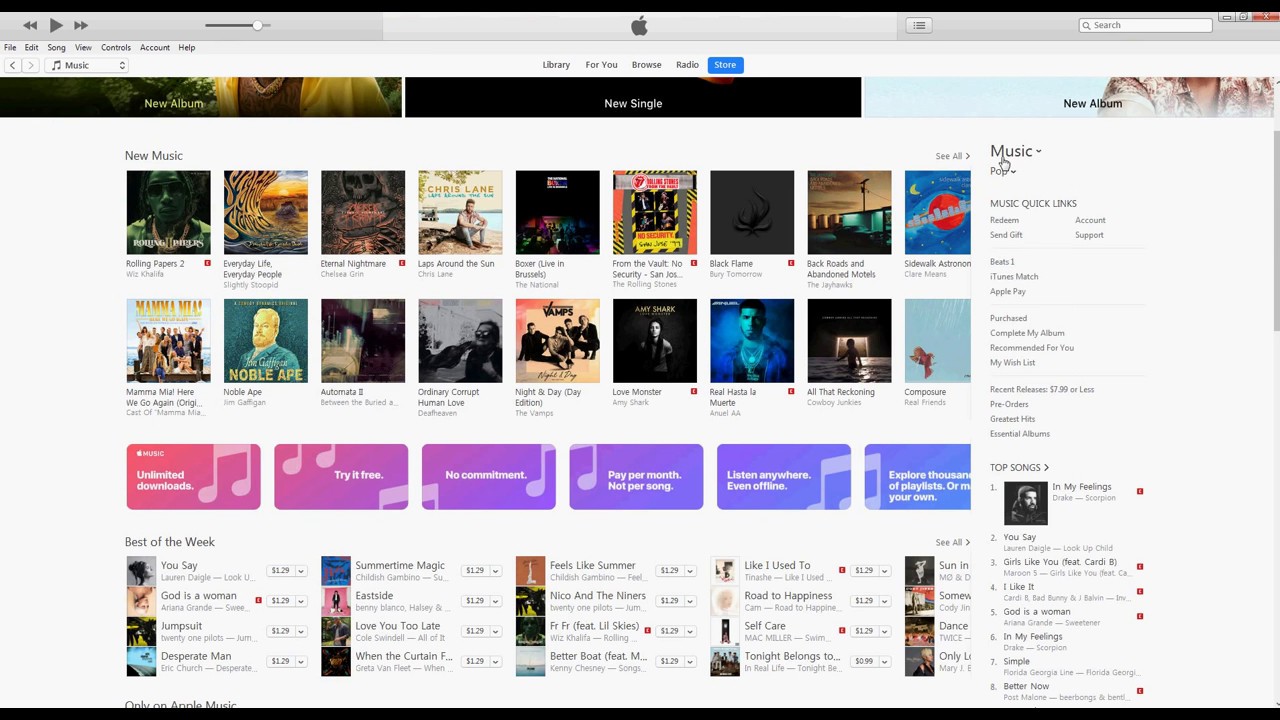This screenshot has height=720, width=1280.
Task: Click the Next track fast-forward button
Action: coord(81,25)
